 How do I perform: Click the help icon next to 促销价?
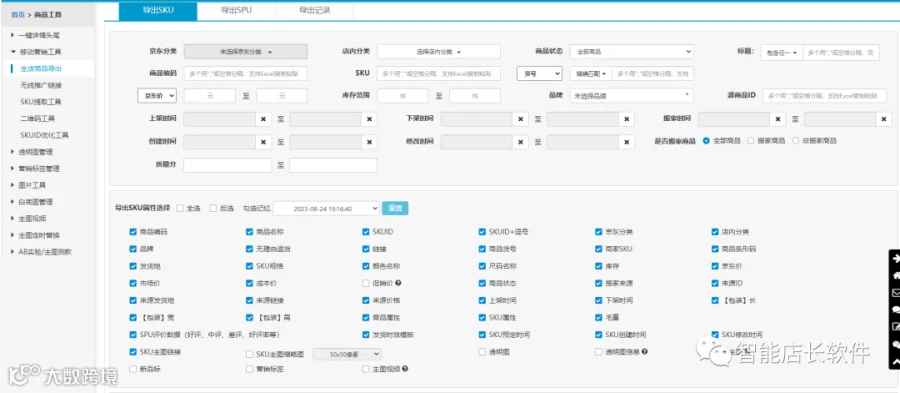[x=398, y=283]
